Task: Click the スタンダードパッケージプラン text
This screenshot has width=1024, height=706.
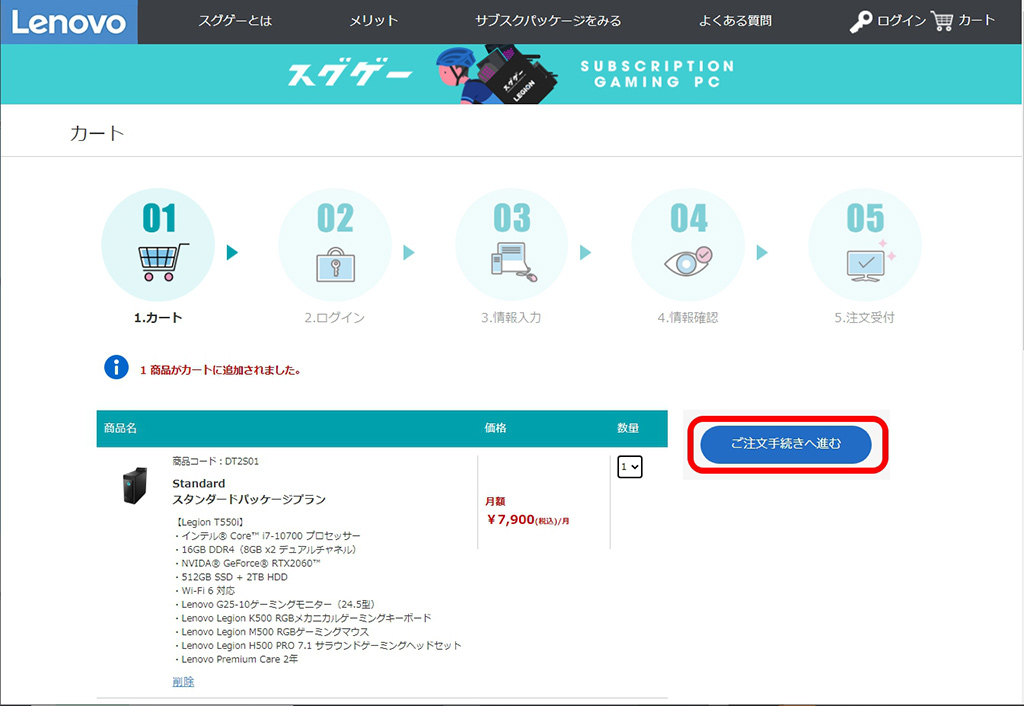Action: [x=249, y=500]
